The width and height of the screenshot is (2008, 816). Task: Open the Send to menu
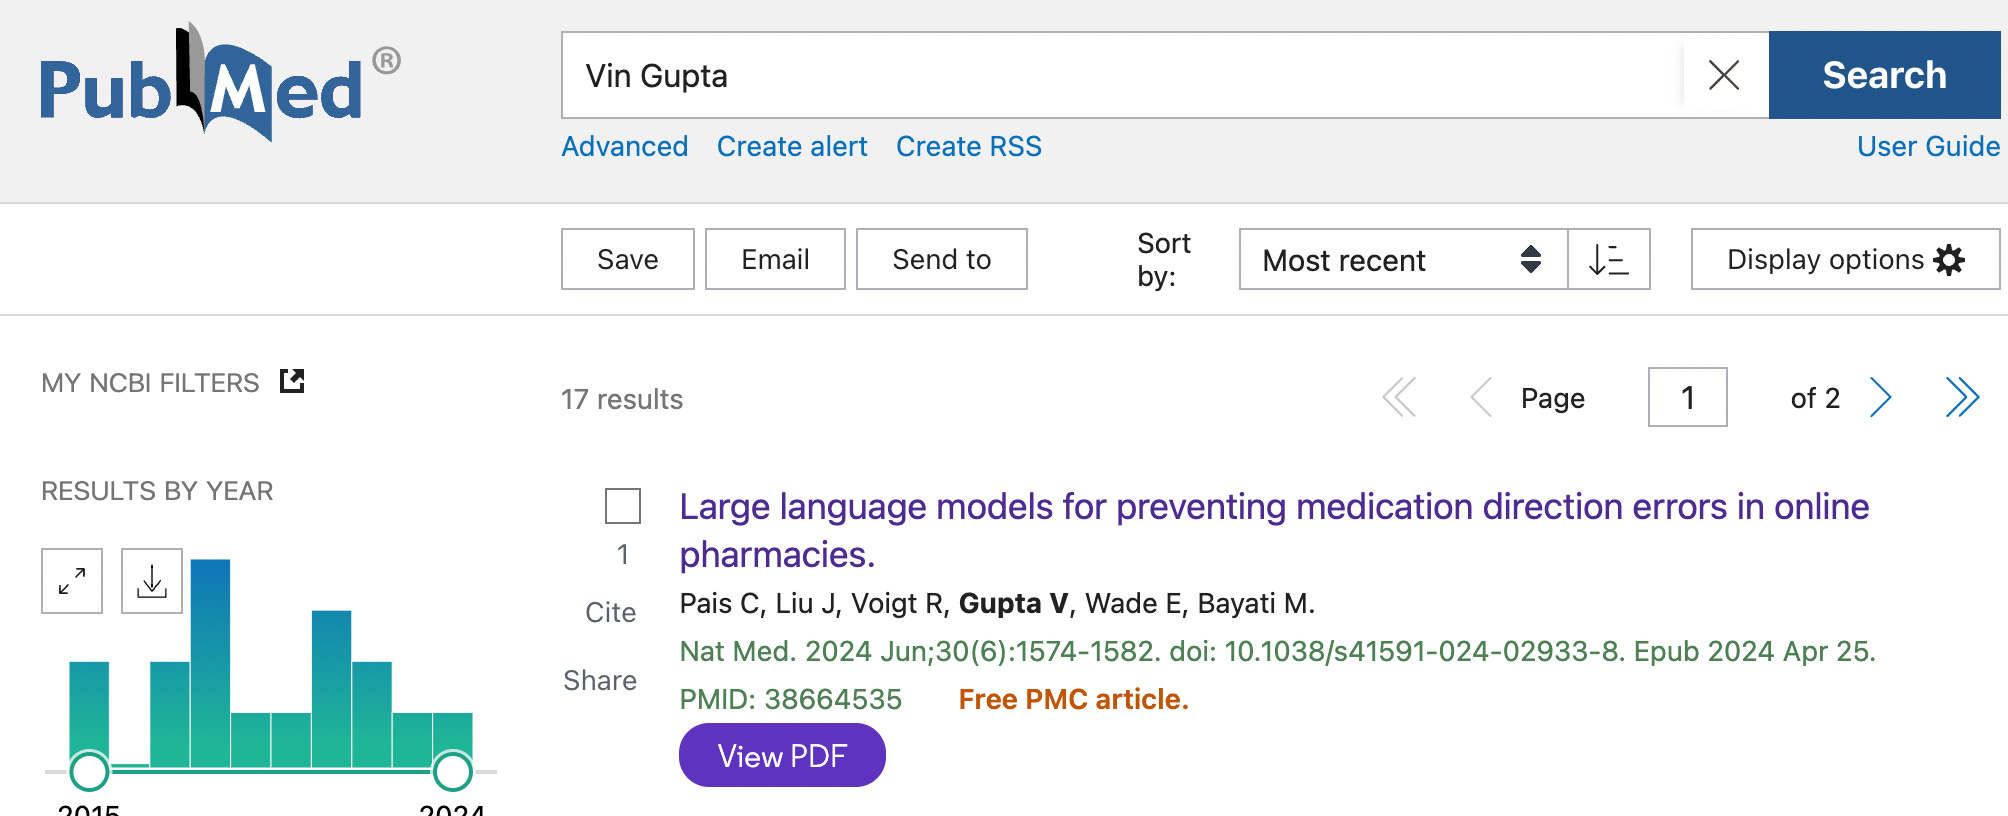tap(942, 259)
